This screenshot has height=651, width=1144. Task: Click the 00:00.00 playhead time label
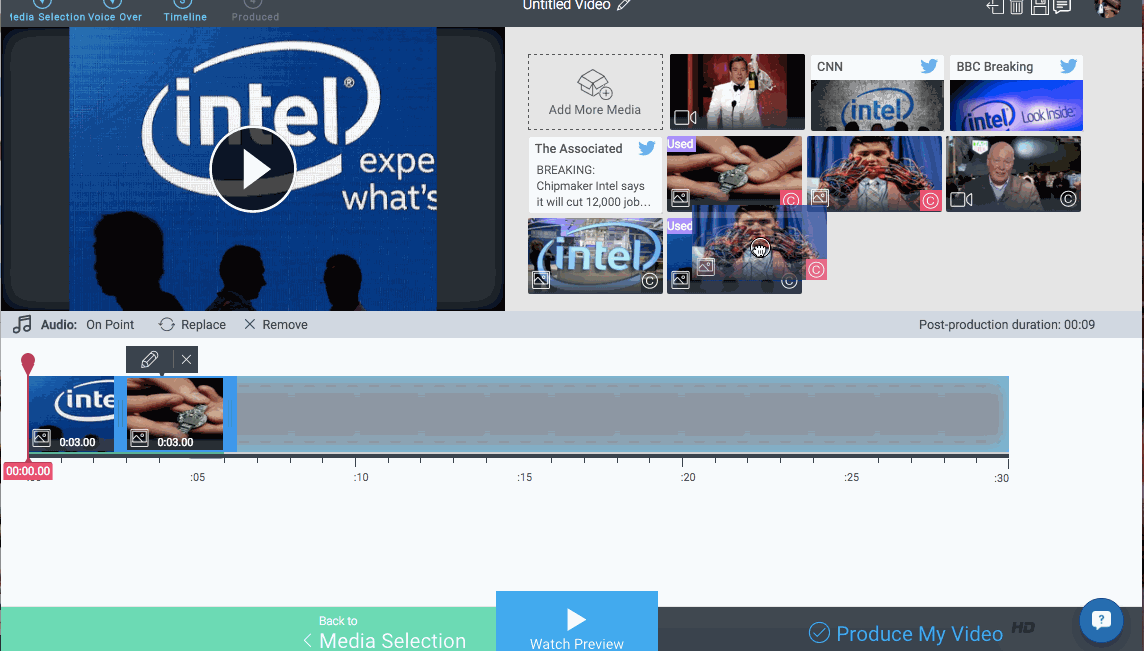tap(28, 471)
